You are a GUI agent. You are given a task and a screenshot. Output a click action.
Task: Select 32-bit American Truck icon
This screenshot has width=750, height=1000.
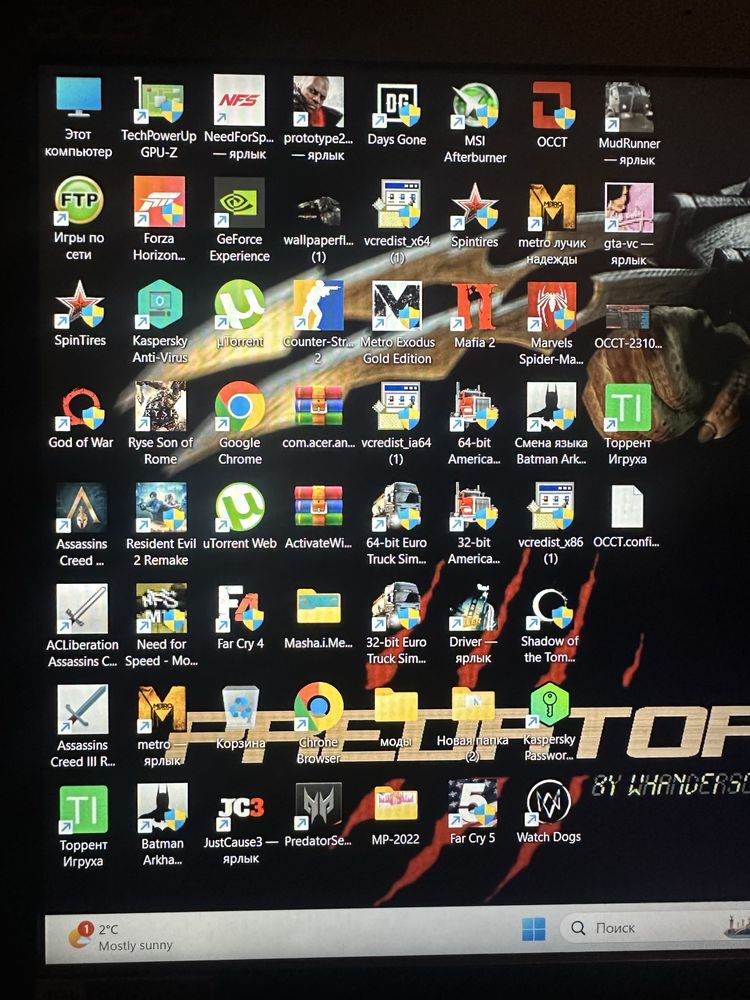[475, 507]
